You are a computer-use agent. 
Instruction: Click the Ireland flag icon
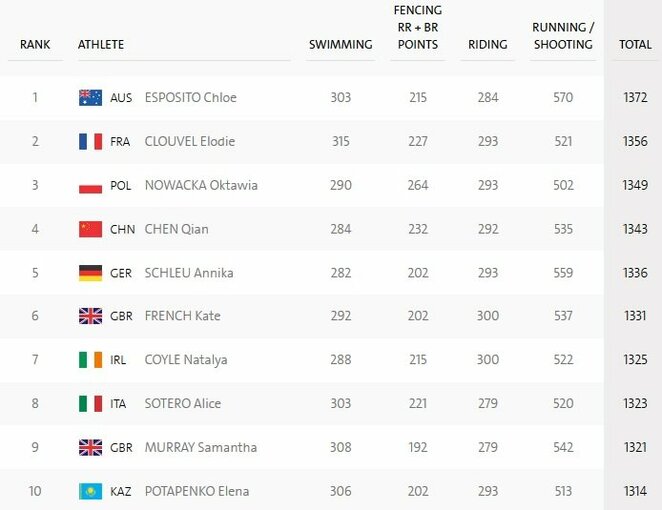click(x=90, y=360)
